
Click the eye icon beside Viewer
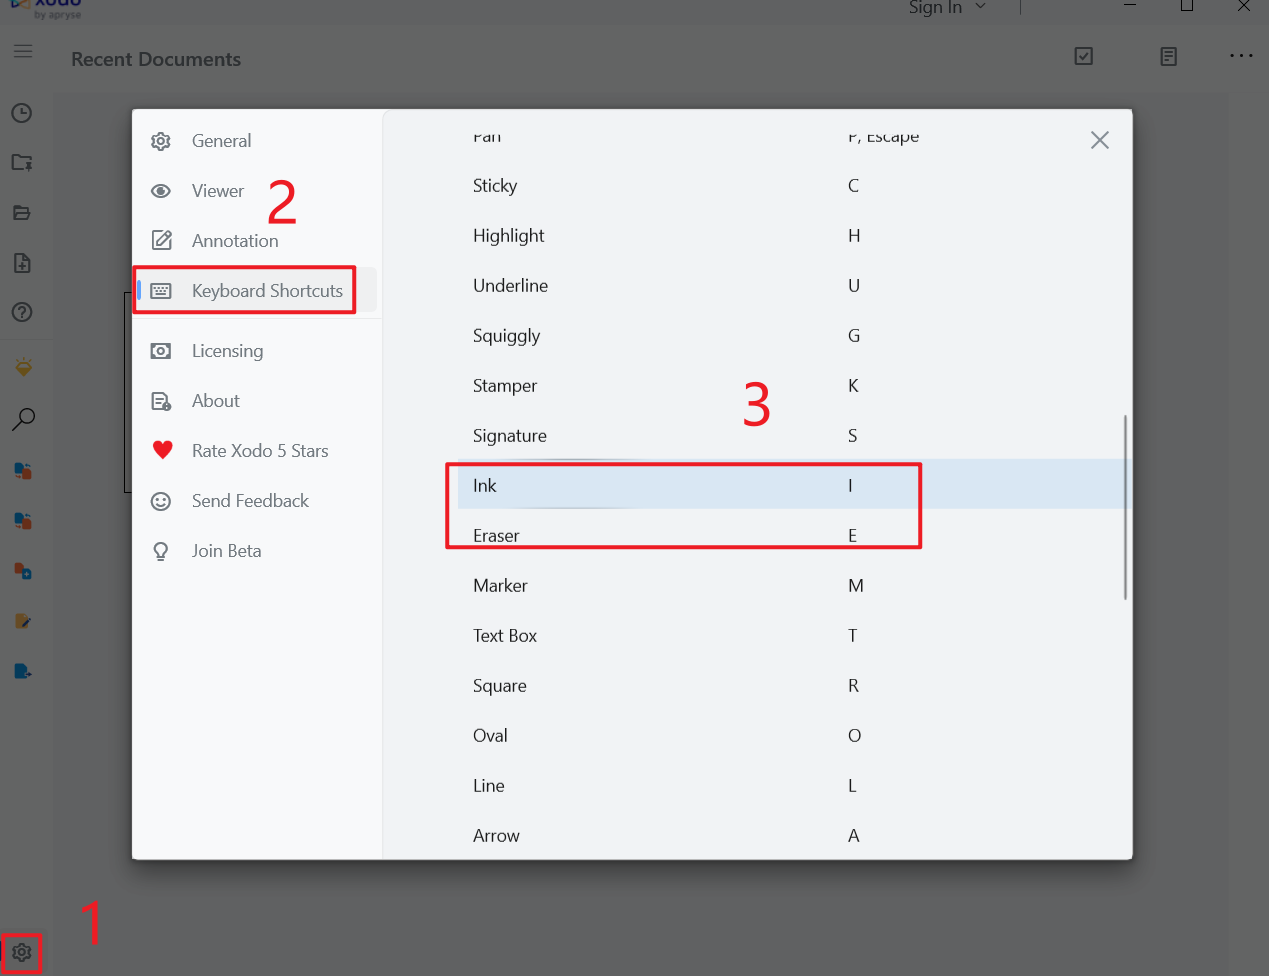point(161,191)
